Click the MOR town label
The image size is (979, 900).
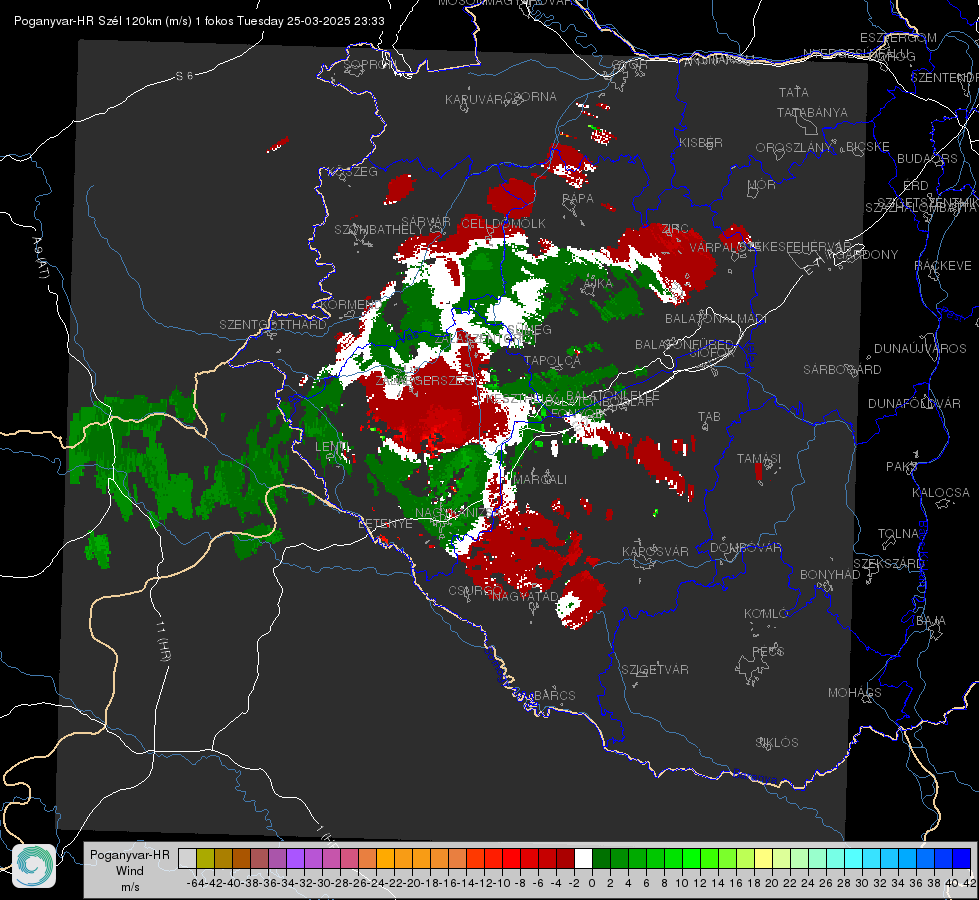click(762, 184)
